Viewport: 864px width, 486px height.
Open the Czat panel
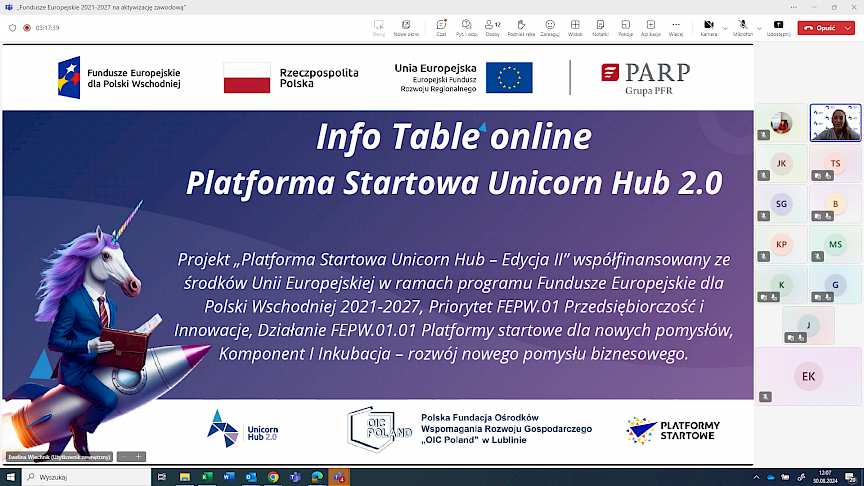click(441, 28)
